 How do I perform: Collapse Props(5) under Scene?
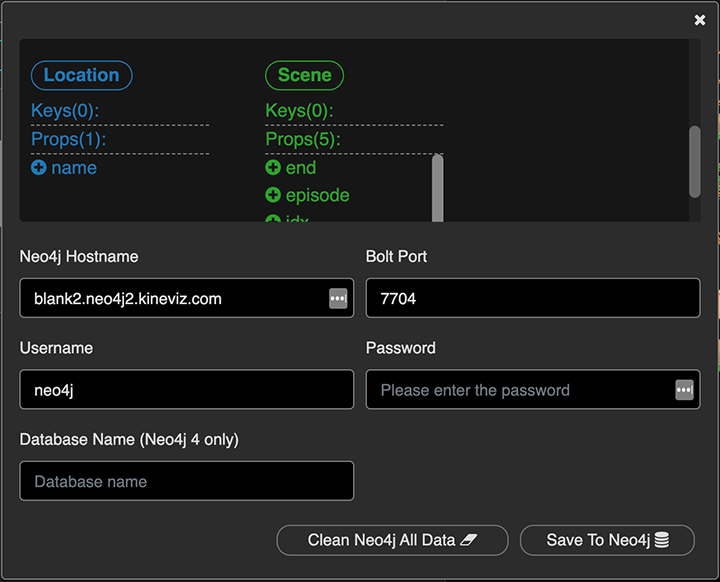coord(302,139)
